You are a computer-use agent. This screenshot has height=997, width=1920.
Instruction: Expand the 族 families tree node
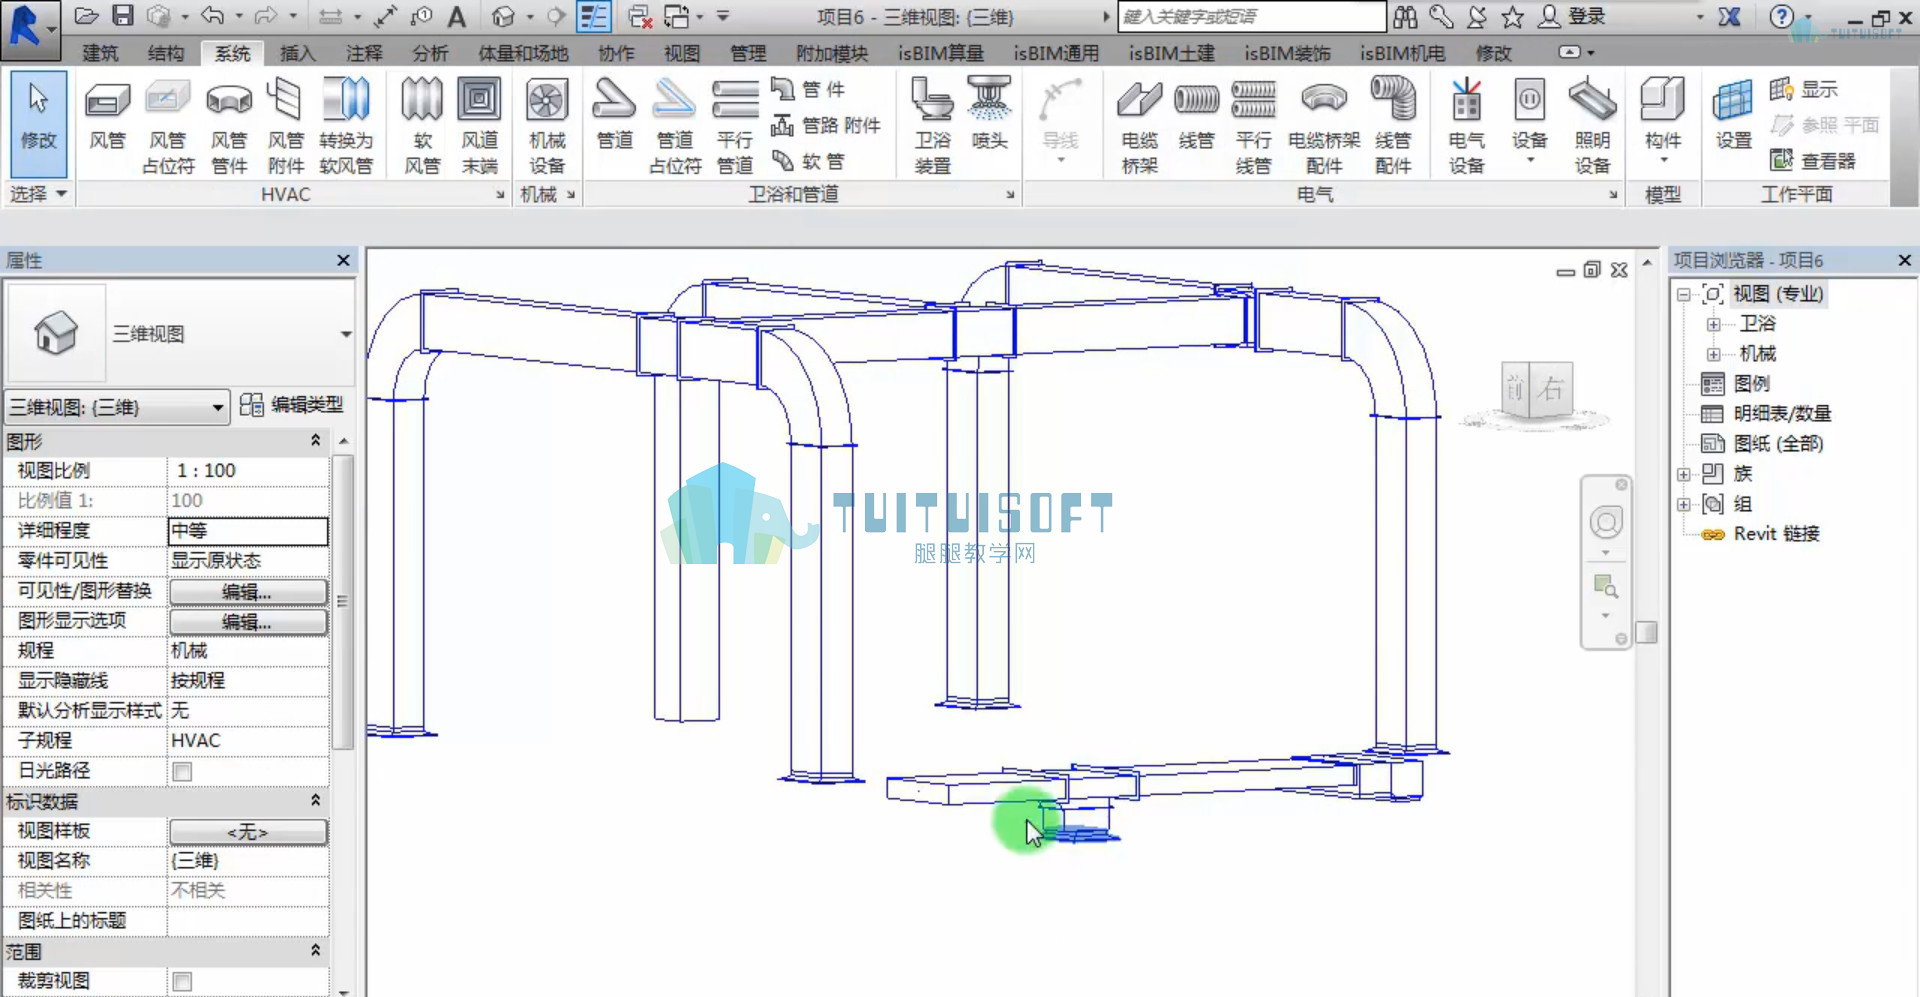[1683, 474]
